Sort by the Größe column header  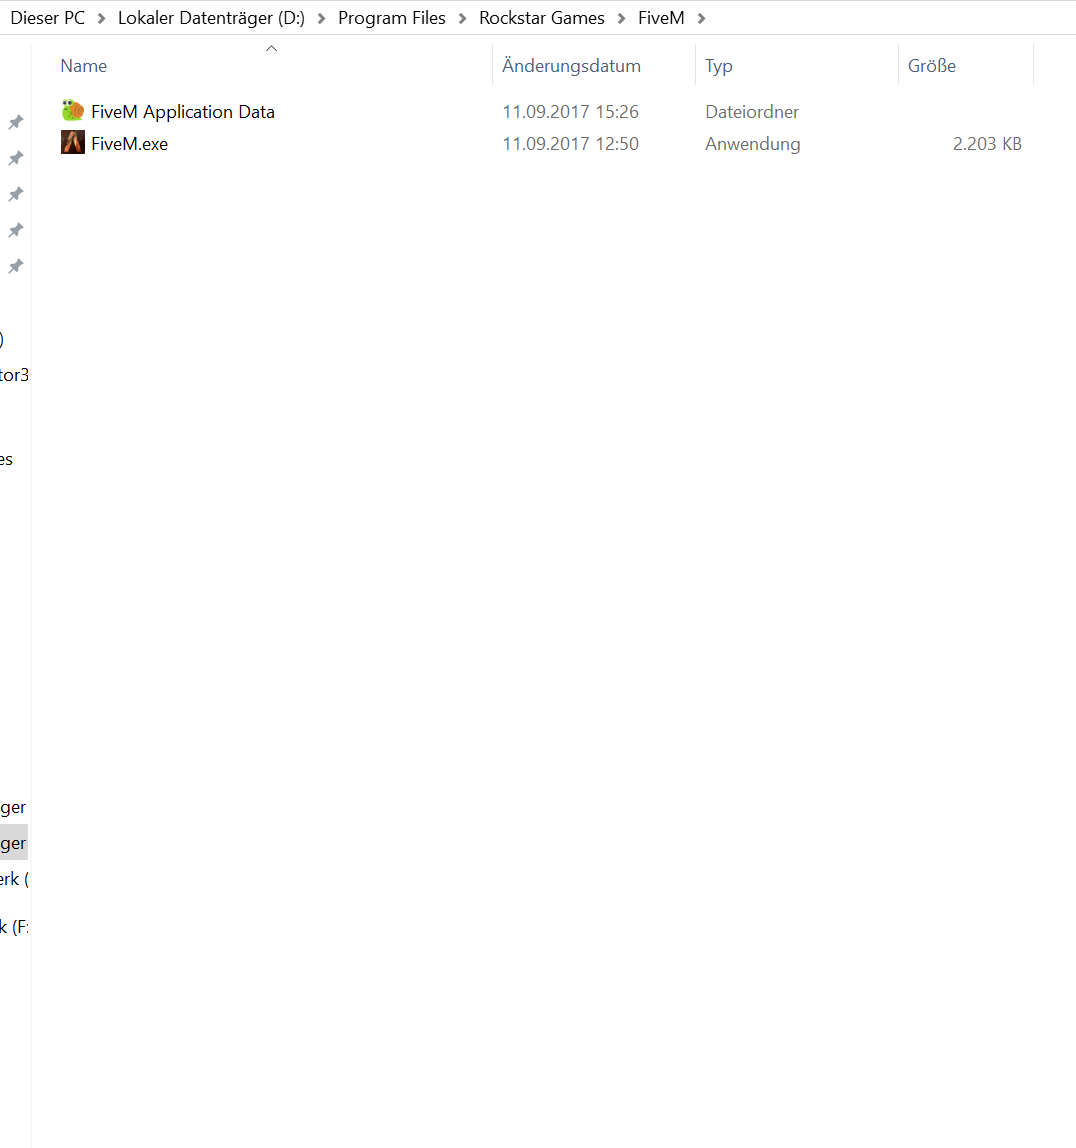932,66
